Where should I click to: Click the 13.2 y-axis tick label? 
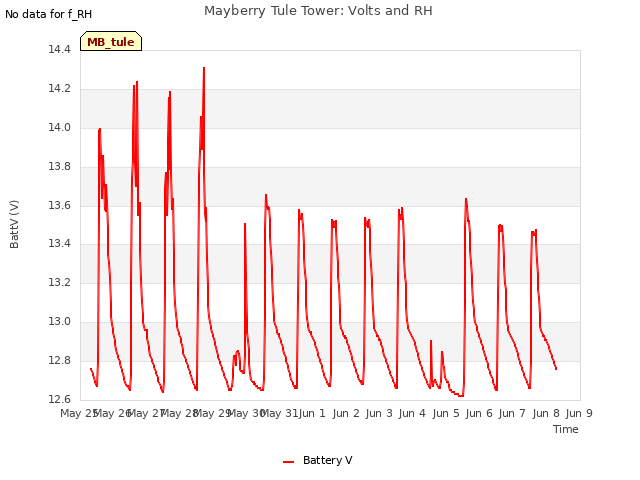60,282
